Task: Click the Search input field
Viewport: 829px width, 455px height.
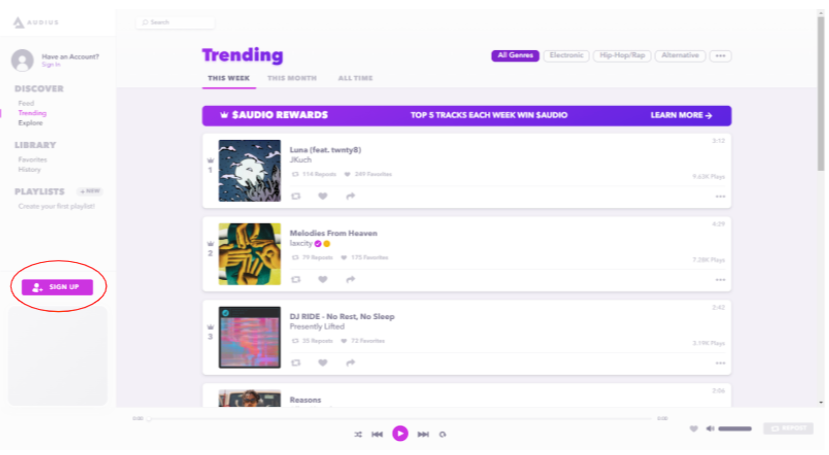Action: [175, 22]
